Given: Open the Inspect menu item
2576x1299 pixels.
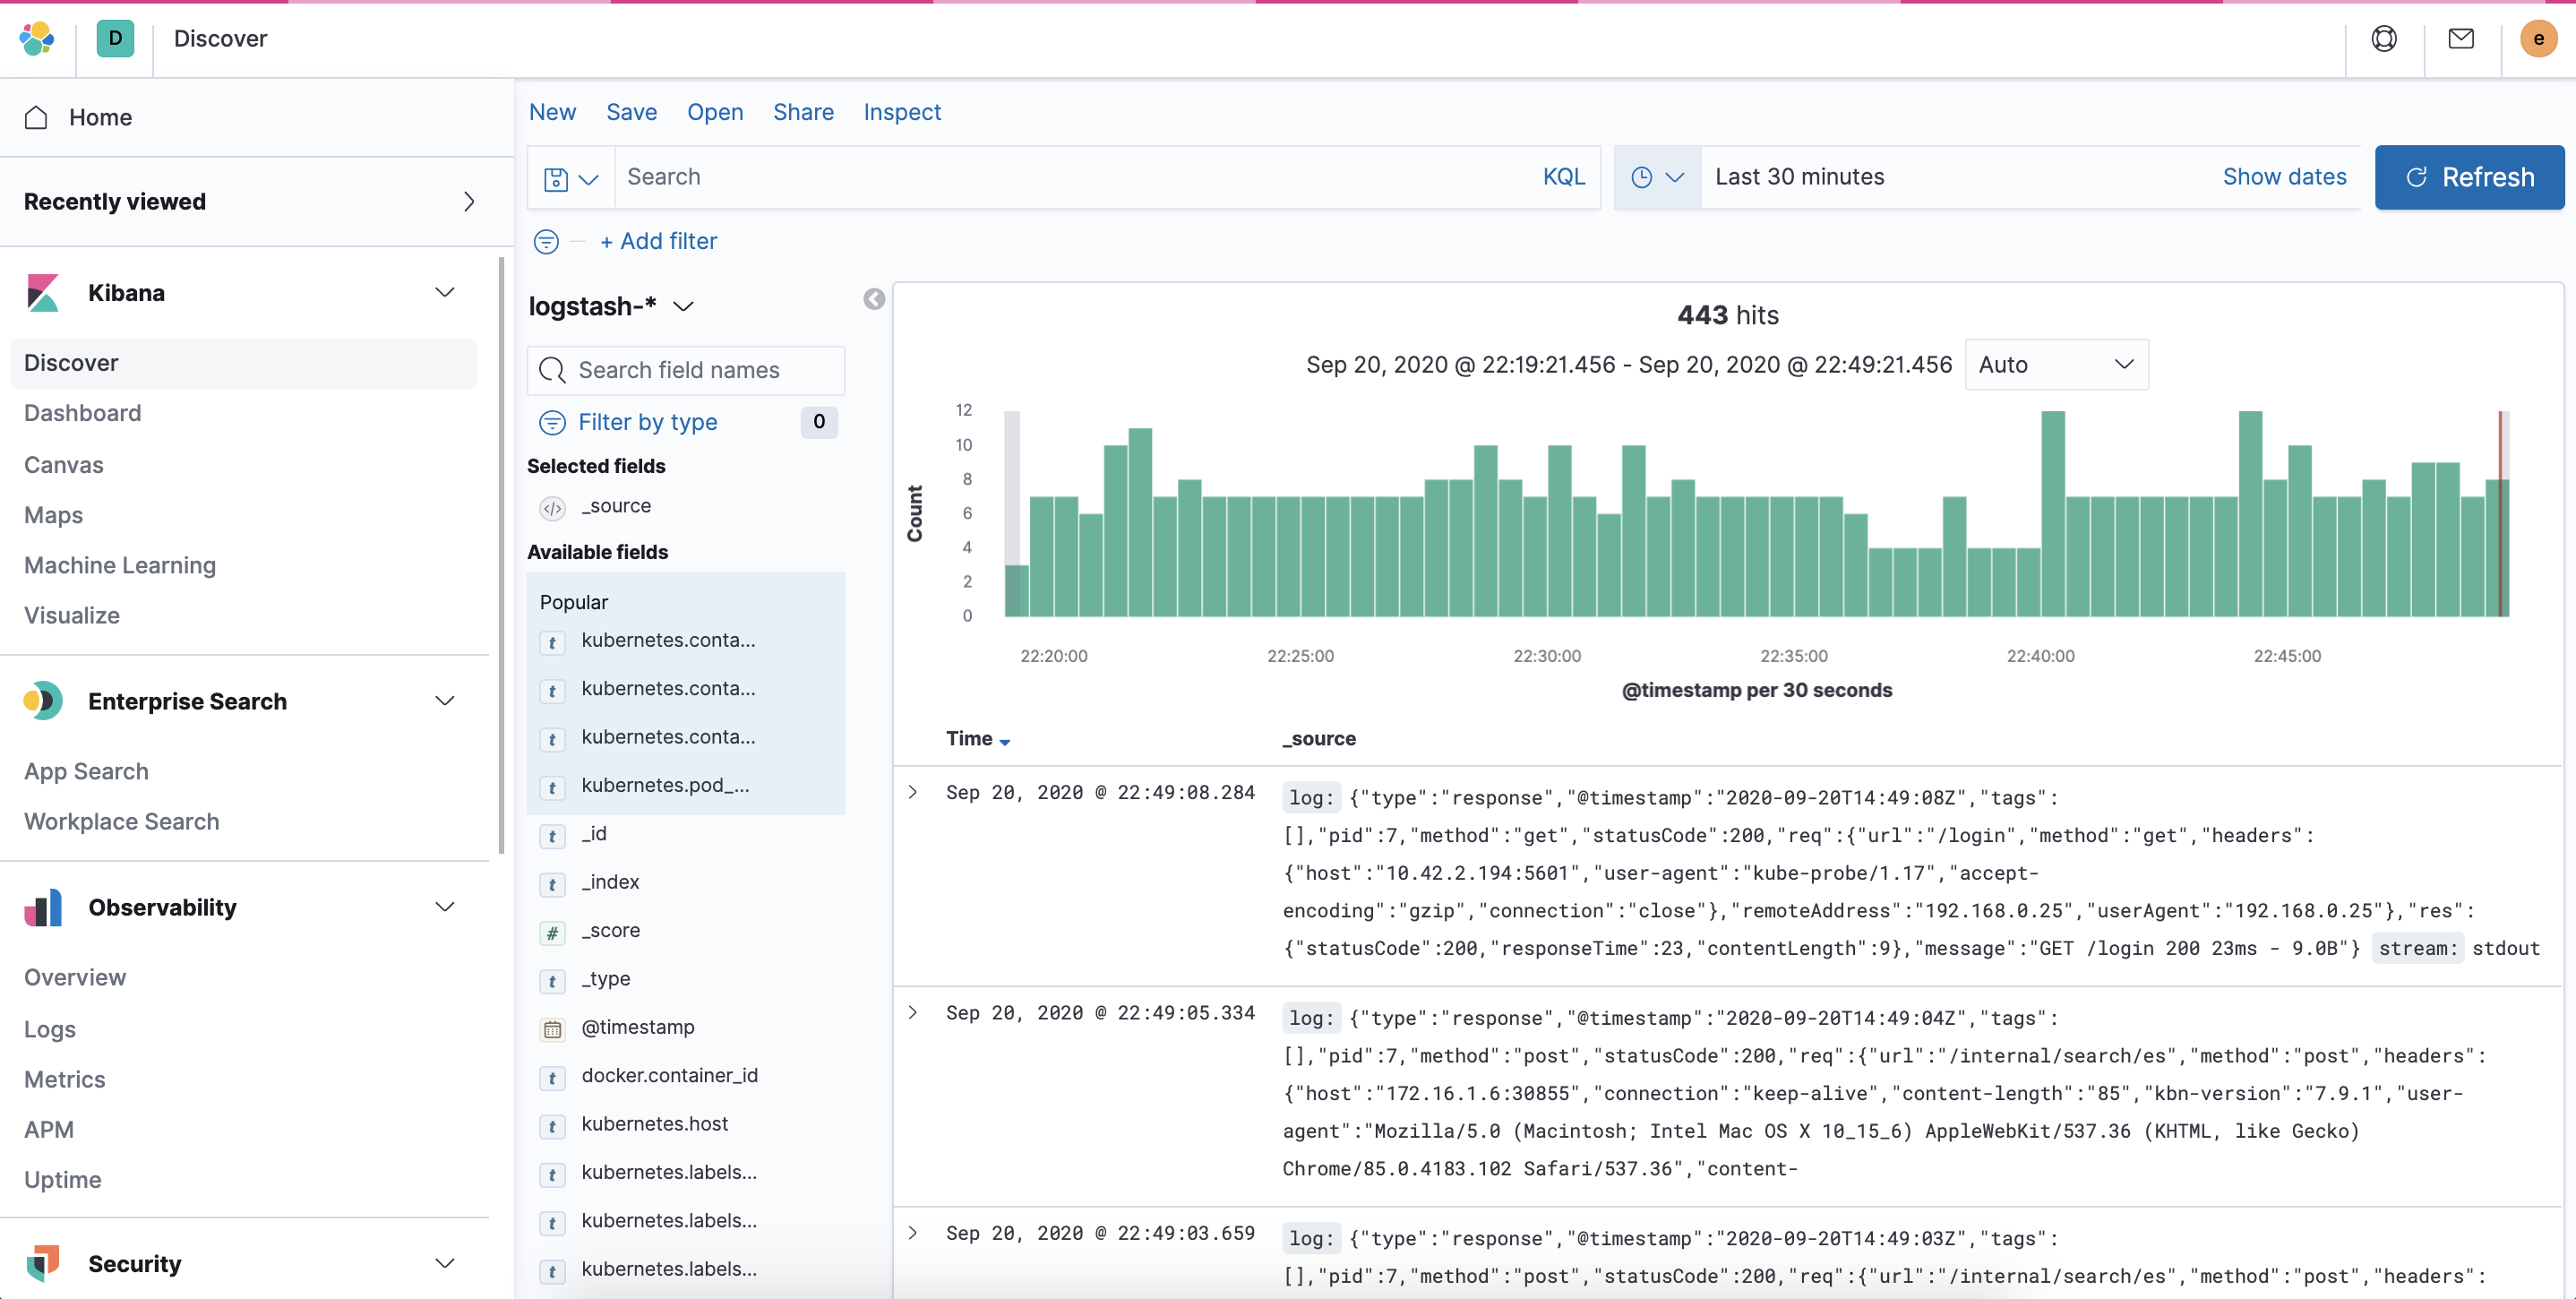Looking at the screenshot, I should click(x=901, y=112).
